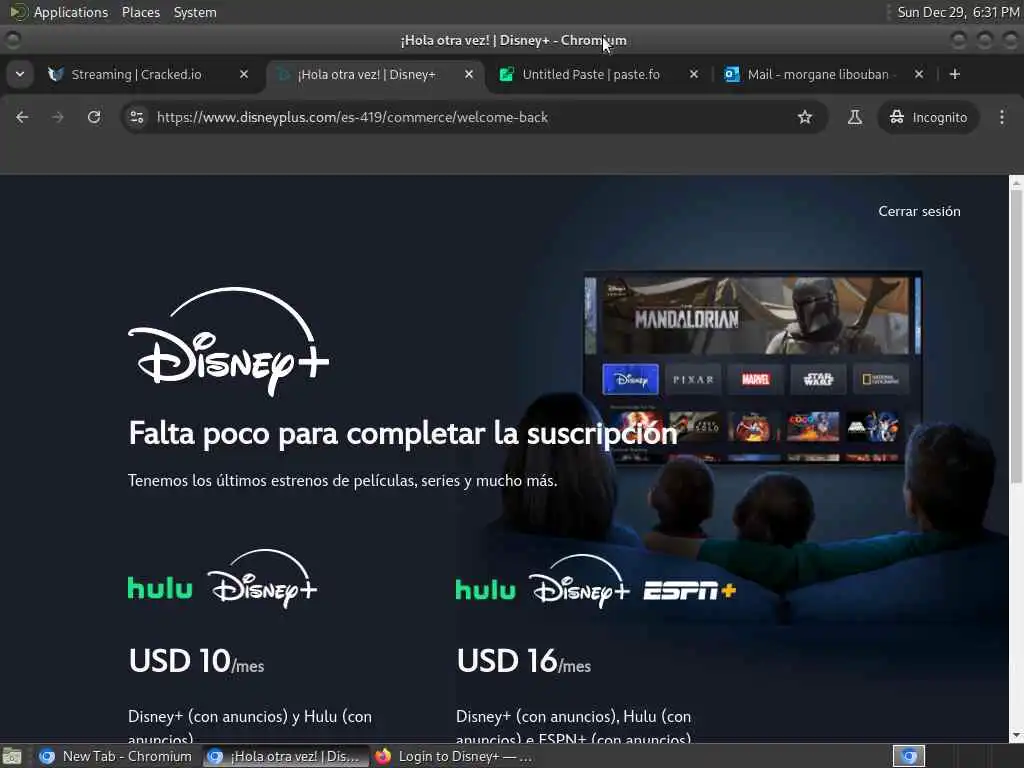Close the Streaming | Cracked.io tab
The image size is (1024, 768).
tap(244, 74)
